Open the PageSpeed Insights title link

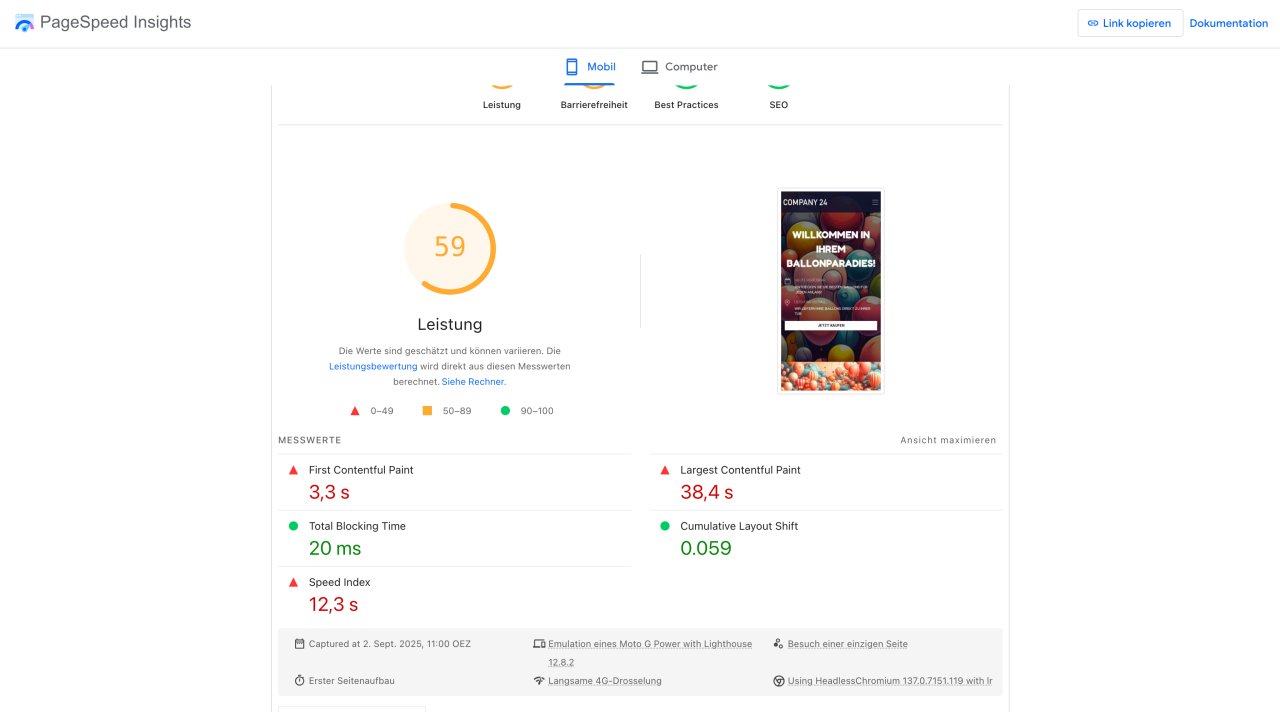point(115,22)
